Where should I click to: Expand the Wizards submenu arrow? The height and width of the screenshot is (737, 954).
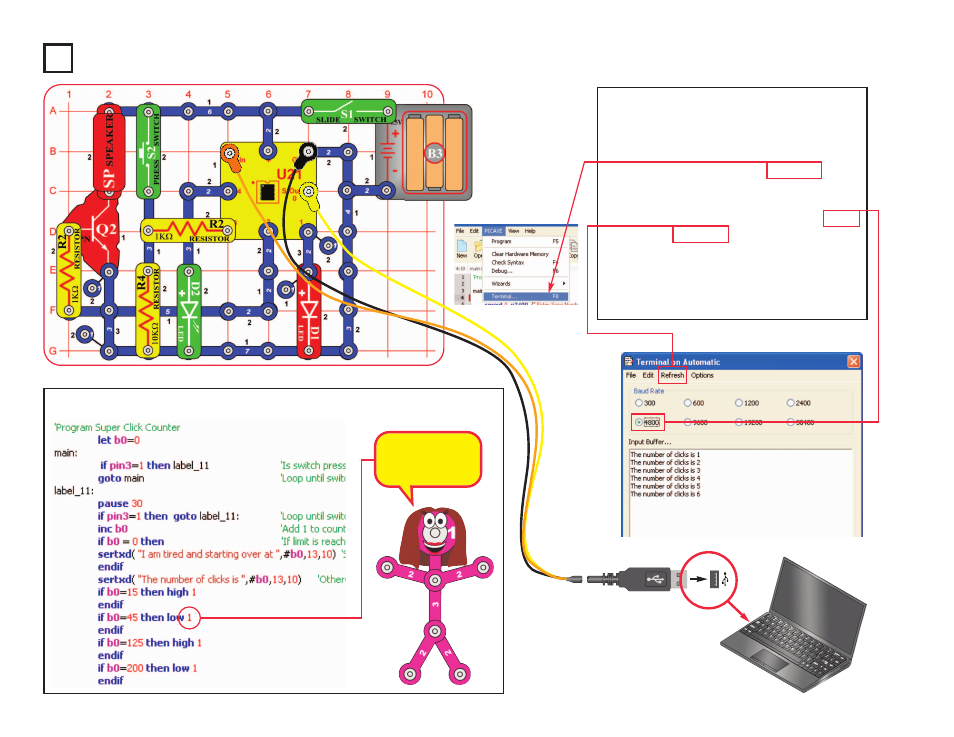[564, 284]
